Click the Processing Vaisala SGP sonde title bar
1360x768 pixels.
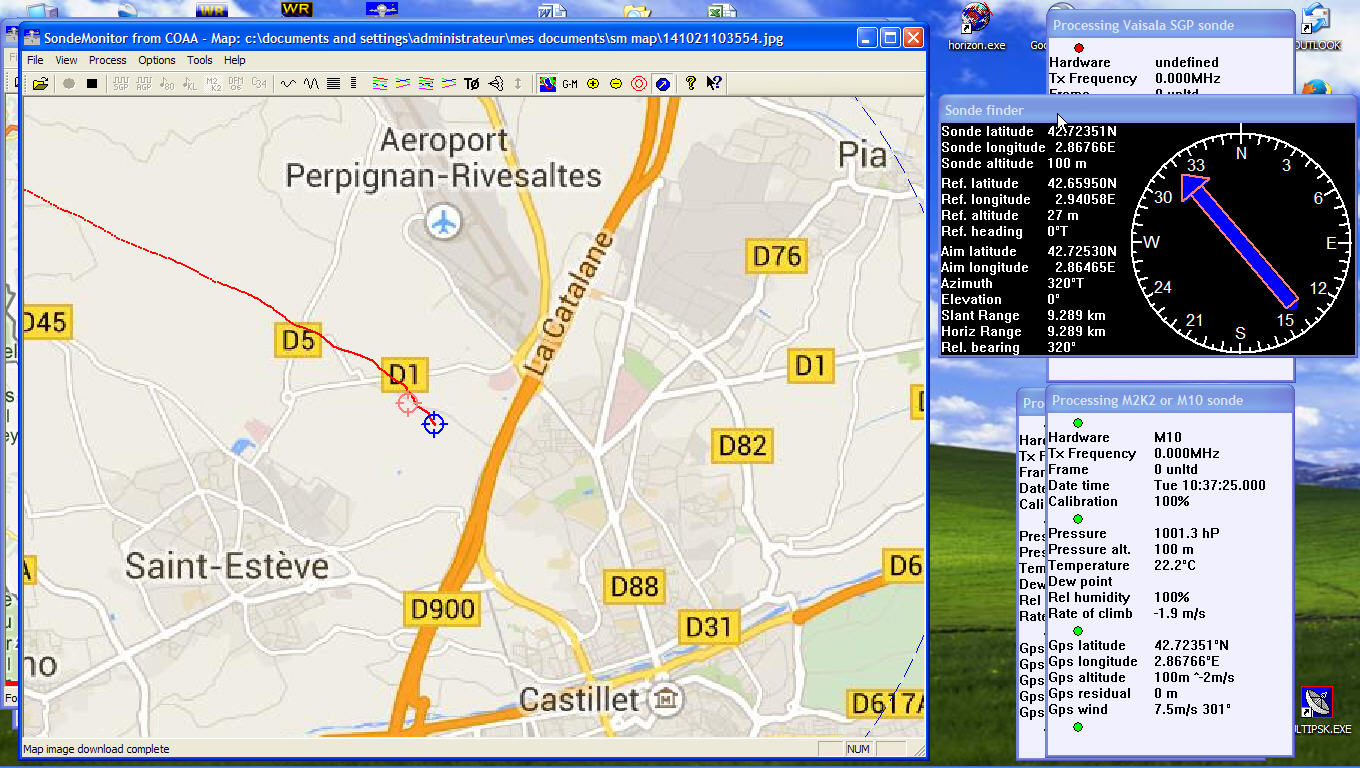1170,25
